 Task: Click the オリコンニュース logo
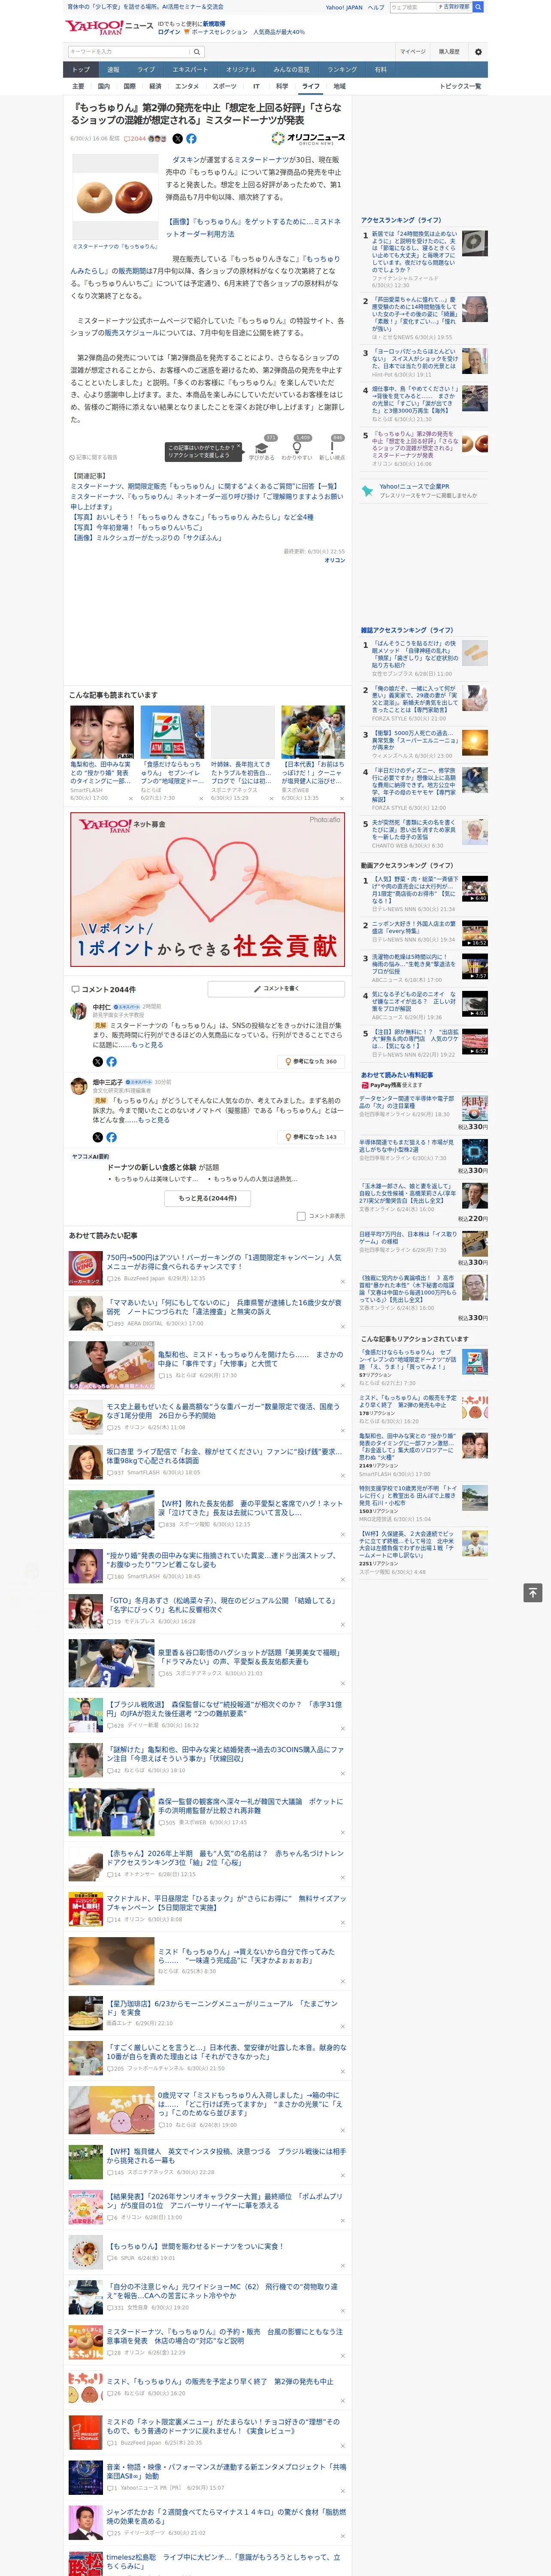[308, 139]
